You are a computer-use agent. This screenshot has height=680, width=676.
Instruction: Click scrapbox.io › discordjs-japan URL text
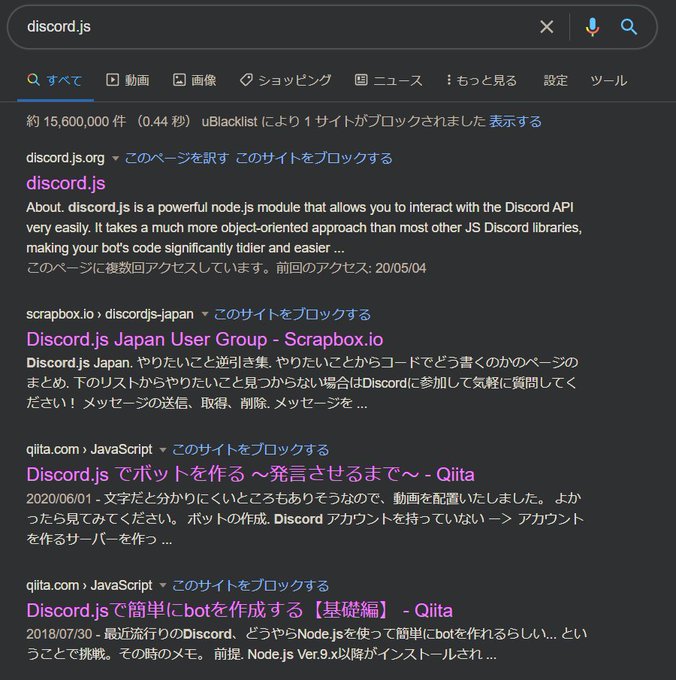point(110,314)
